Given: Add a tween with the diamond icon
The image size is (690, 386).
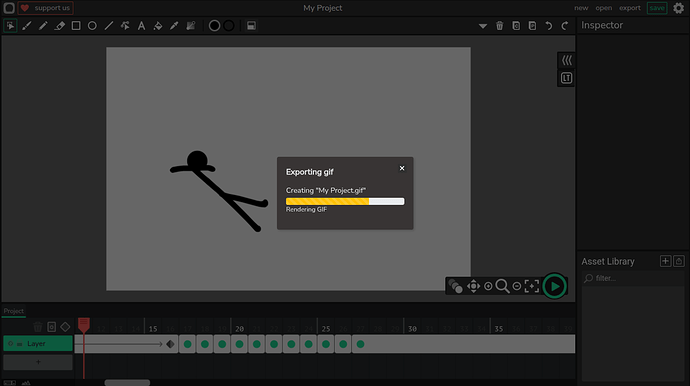Looking at the screenshot, I should coord(65,327).
